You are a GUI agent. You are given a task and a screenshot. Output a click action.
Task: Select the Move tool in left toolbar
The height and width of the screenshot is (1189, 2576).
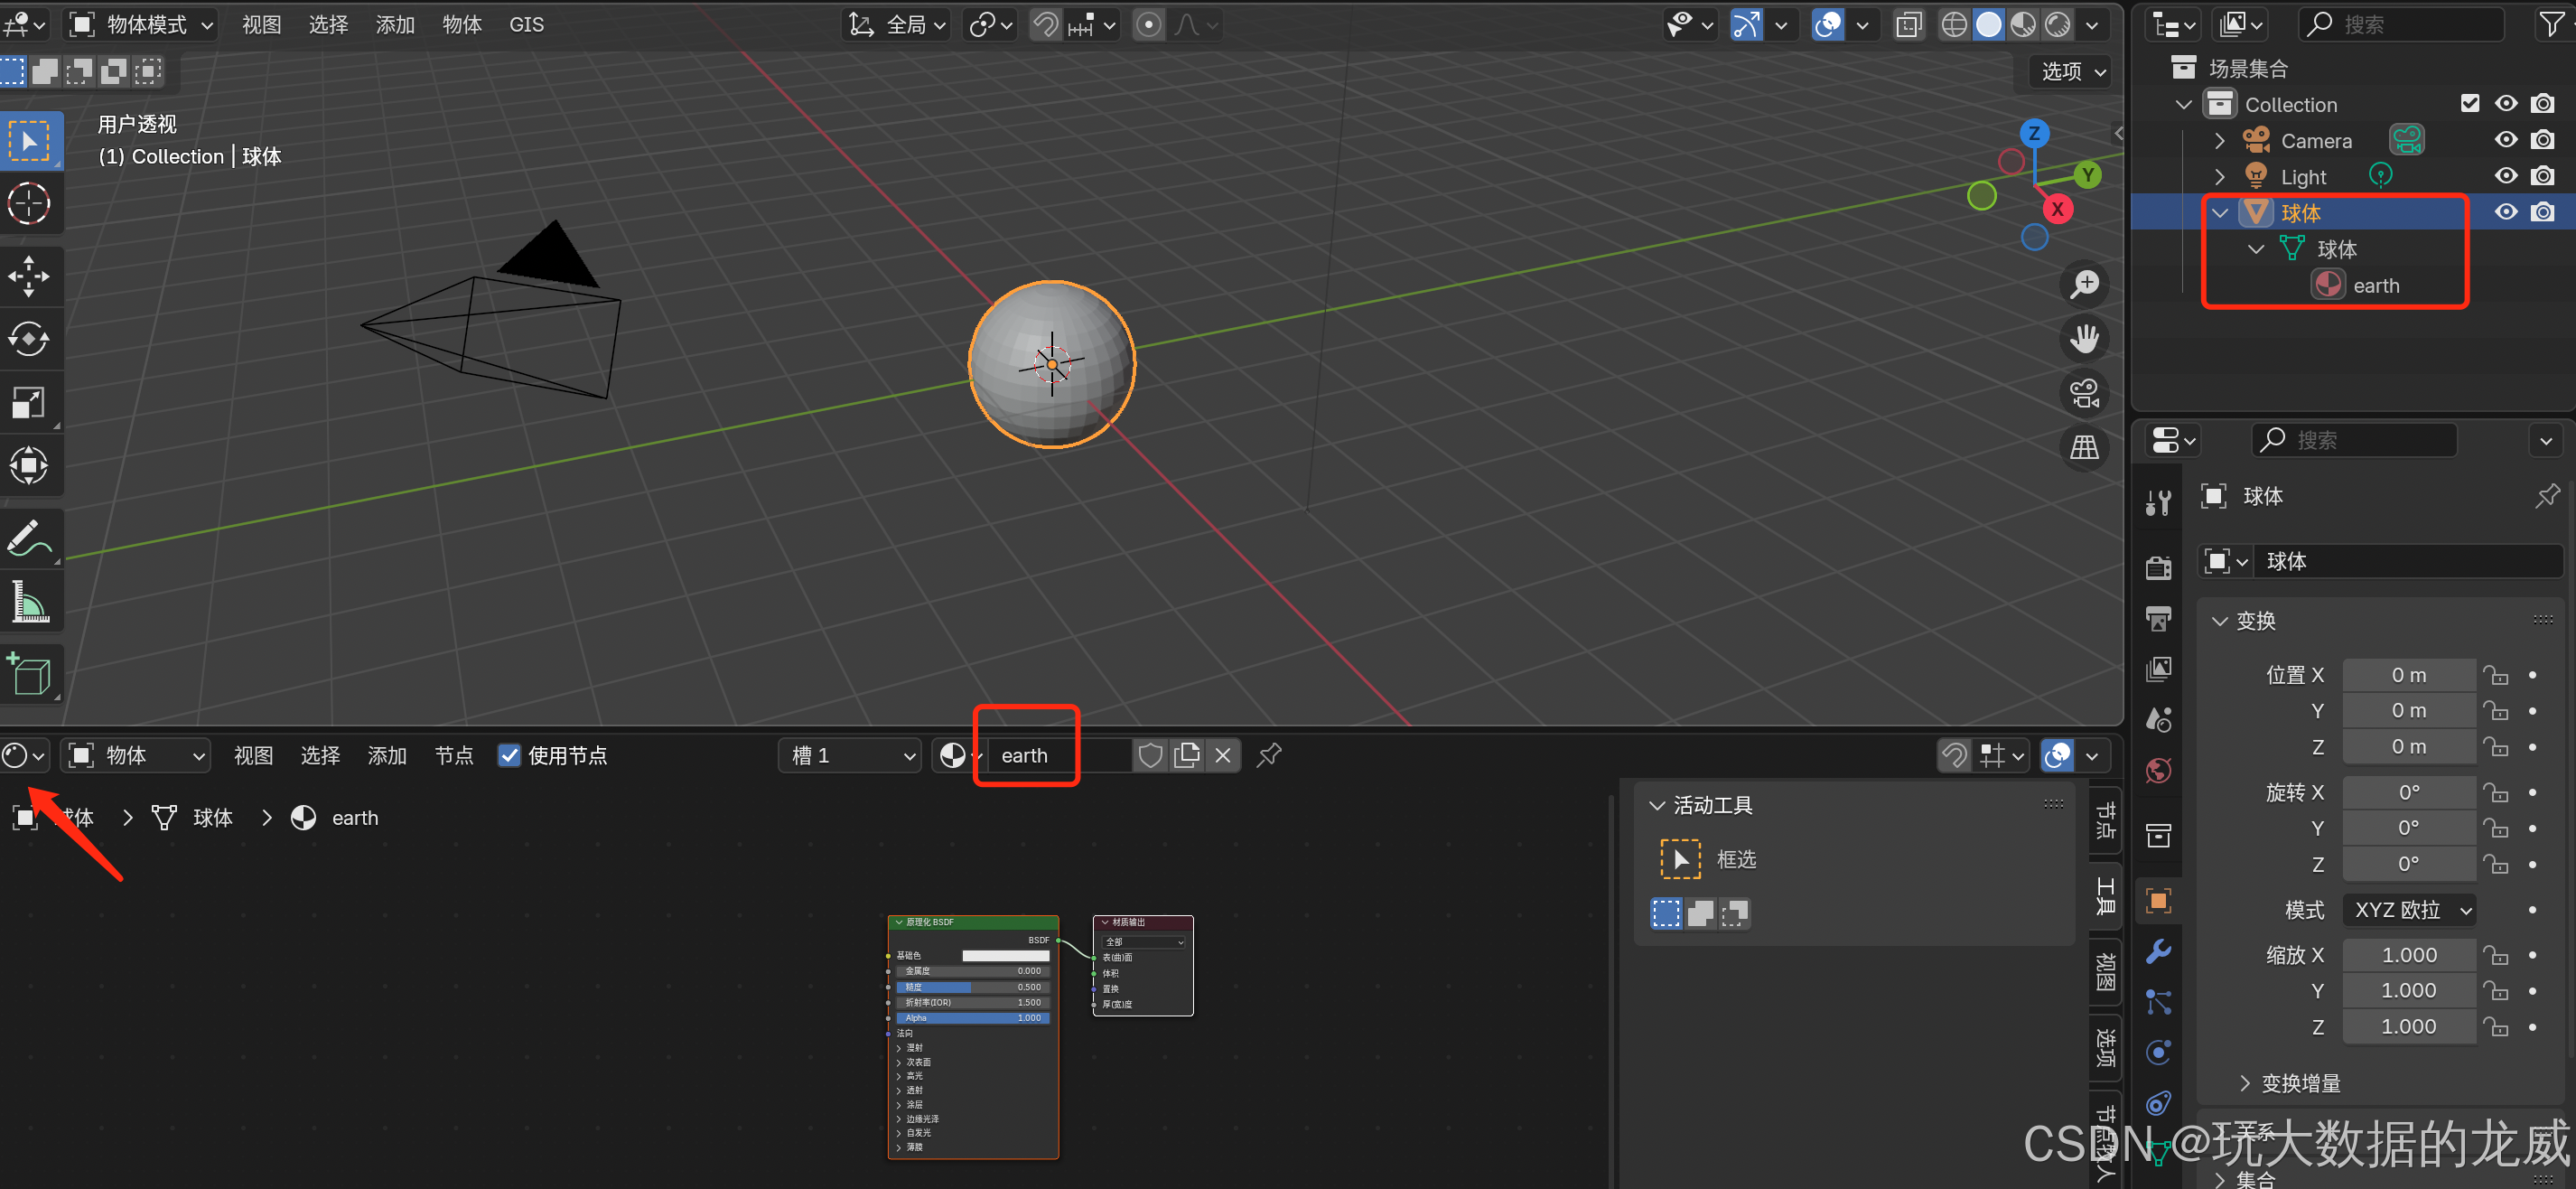(x=29, y=276)
